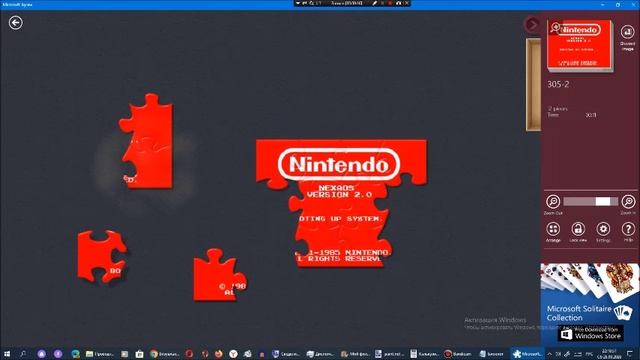This screenshot has height=360, width=640.
Task: Open the Microsoft Store taskbar icon
Action: (139, 354)
